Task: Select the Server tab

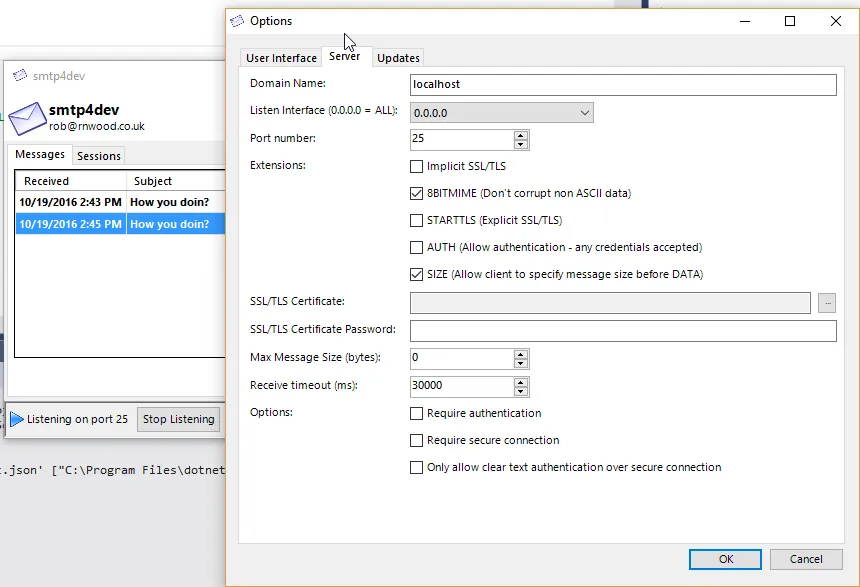Action: 344,56
